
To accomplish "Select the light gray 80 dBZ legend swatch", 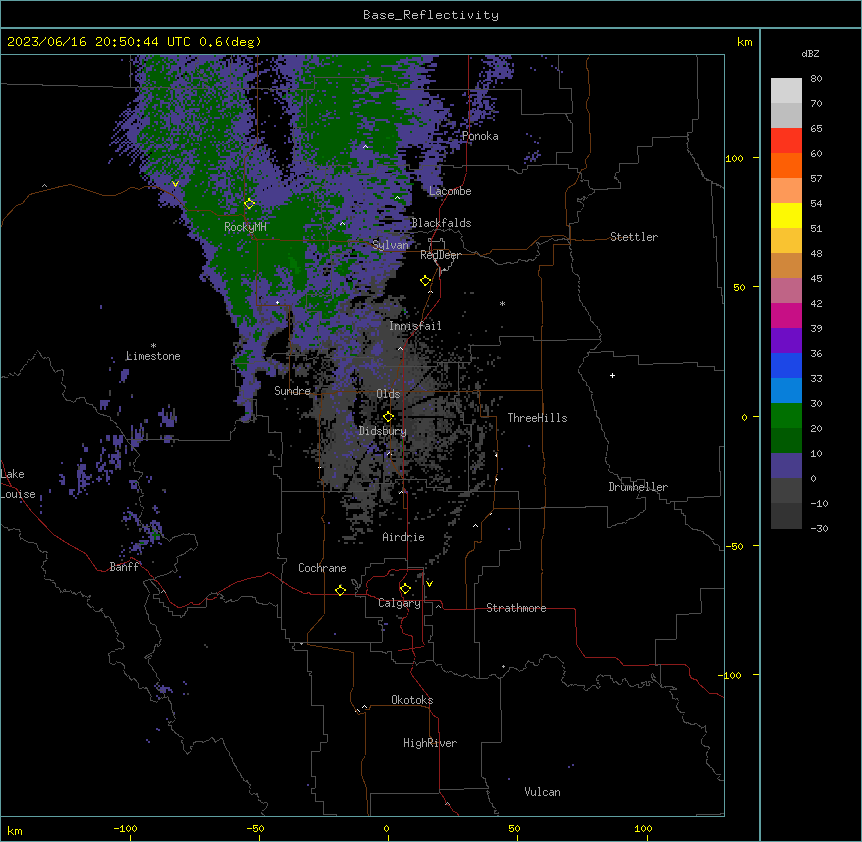I will click(x=786, y=90).
